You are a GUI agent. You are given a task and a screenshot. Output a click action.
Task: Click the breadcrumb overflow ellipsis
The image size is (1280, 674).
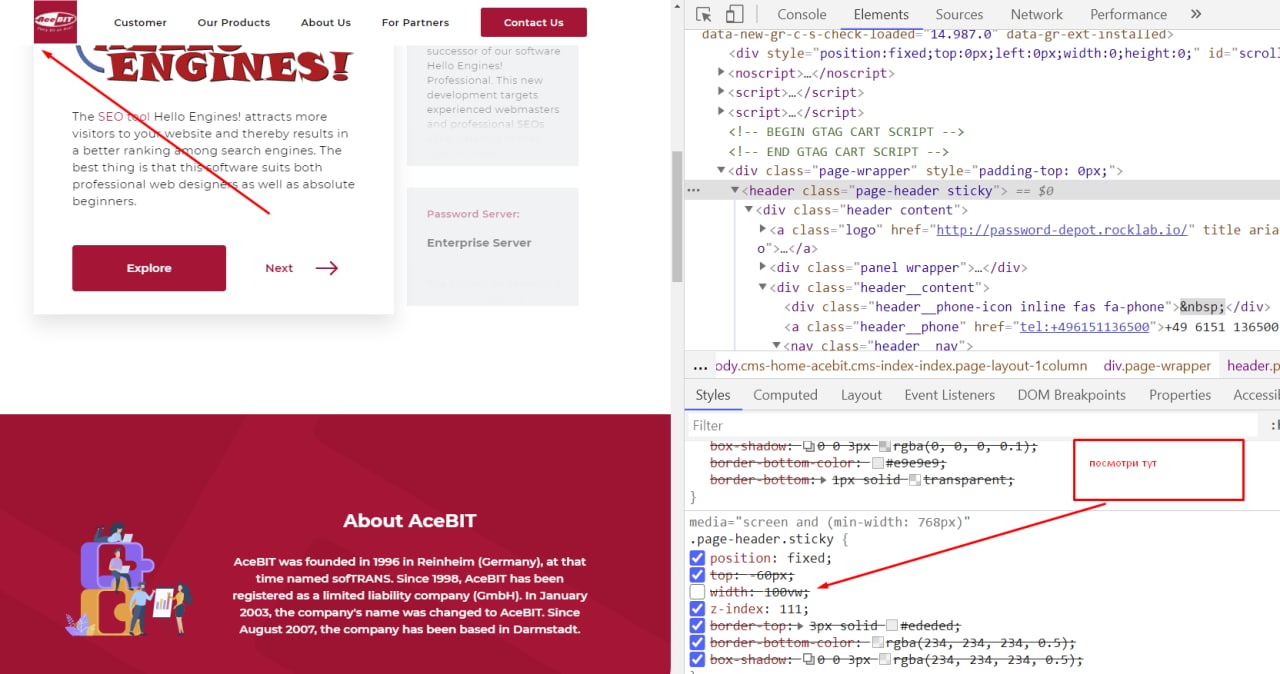tap(700, 366)
